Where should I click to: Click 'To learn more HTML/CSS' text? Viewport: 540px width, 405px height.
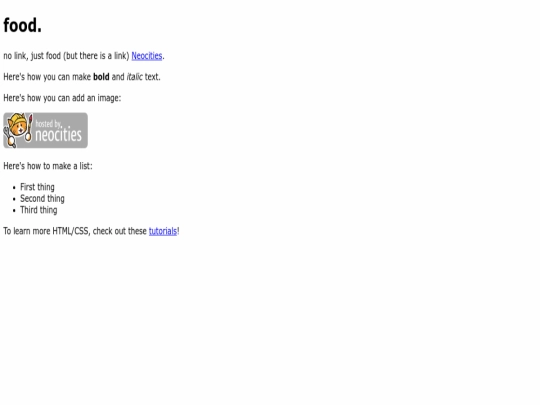tap(46, 231)
